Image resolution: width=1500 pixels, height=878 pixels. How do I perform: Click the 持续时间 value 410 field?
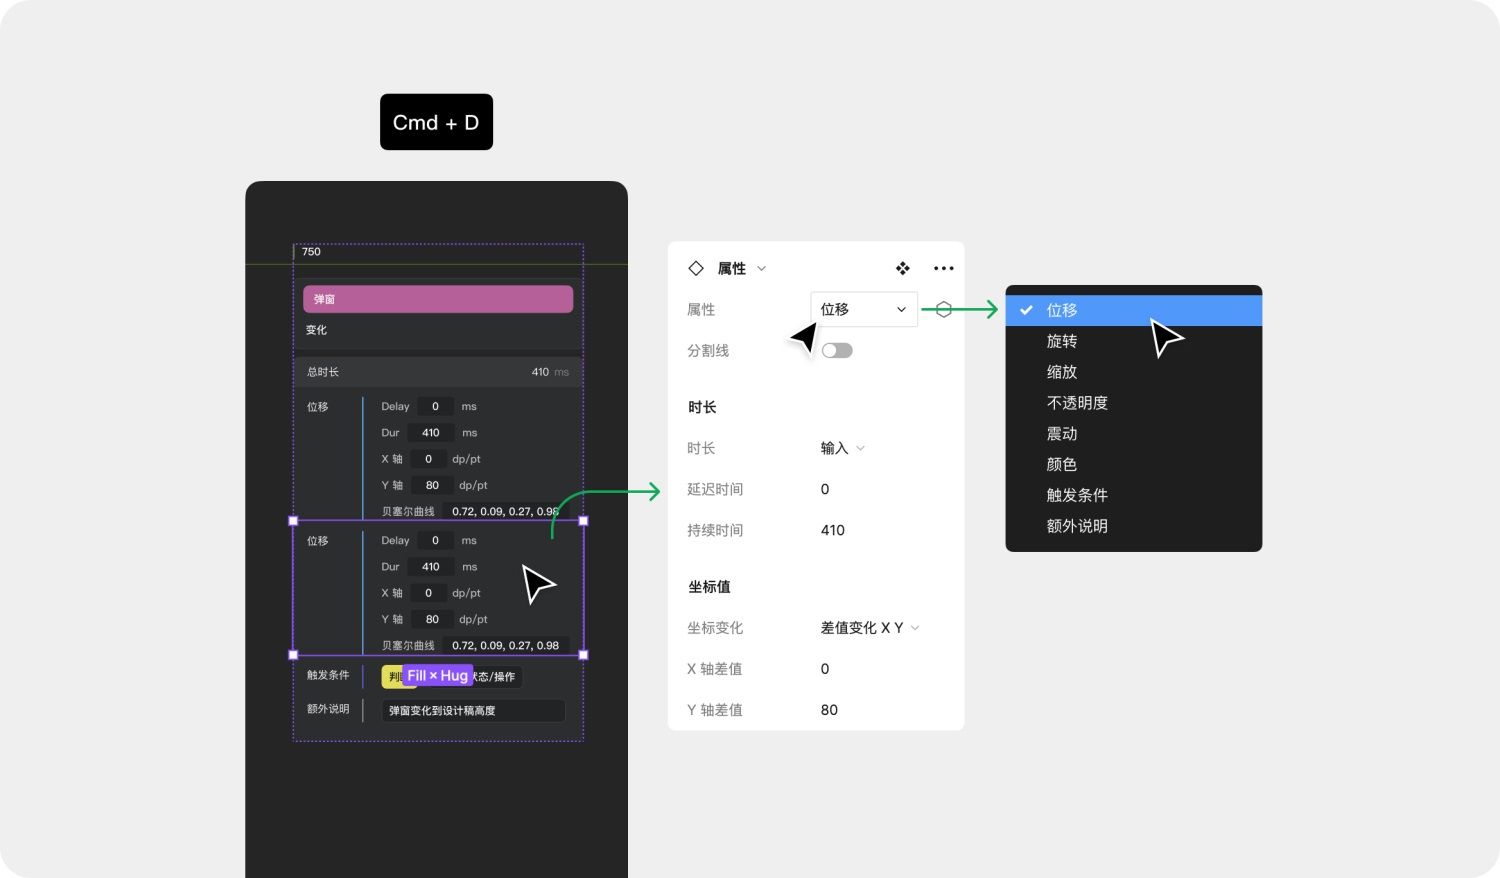pyautogui.click(x=833, y=530)
